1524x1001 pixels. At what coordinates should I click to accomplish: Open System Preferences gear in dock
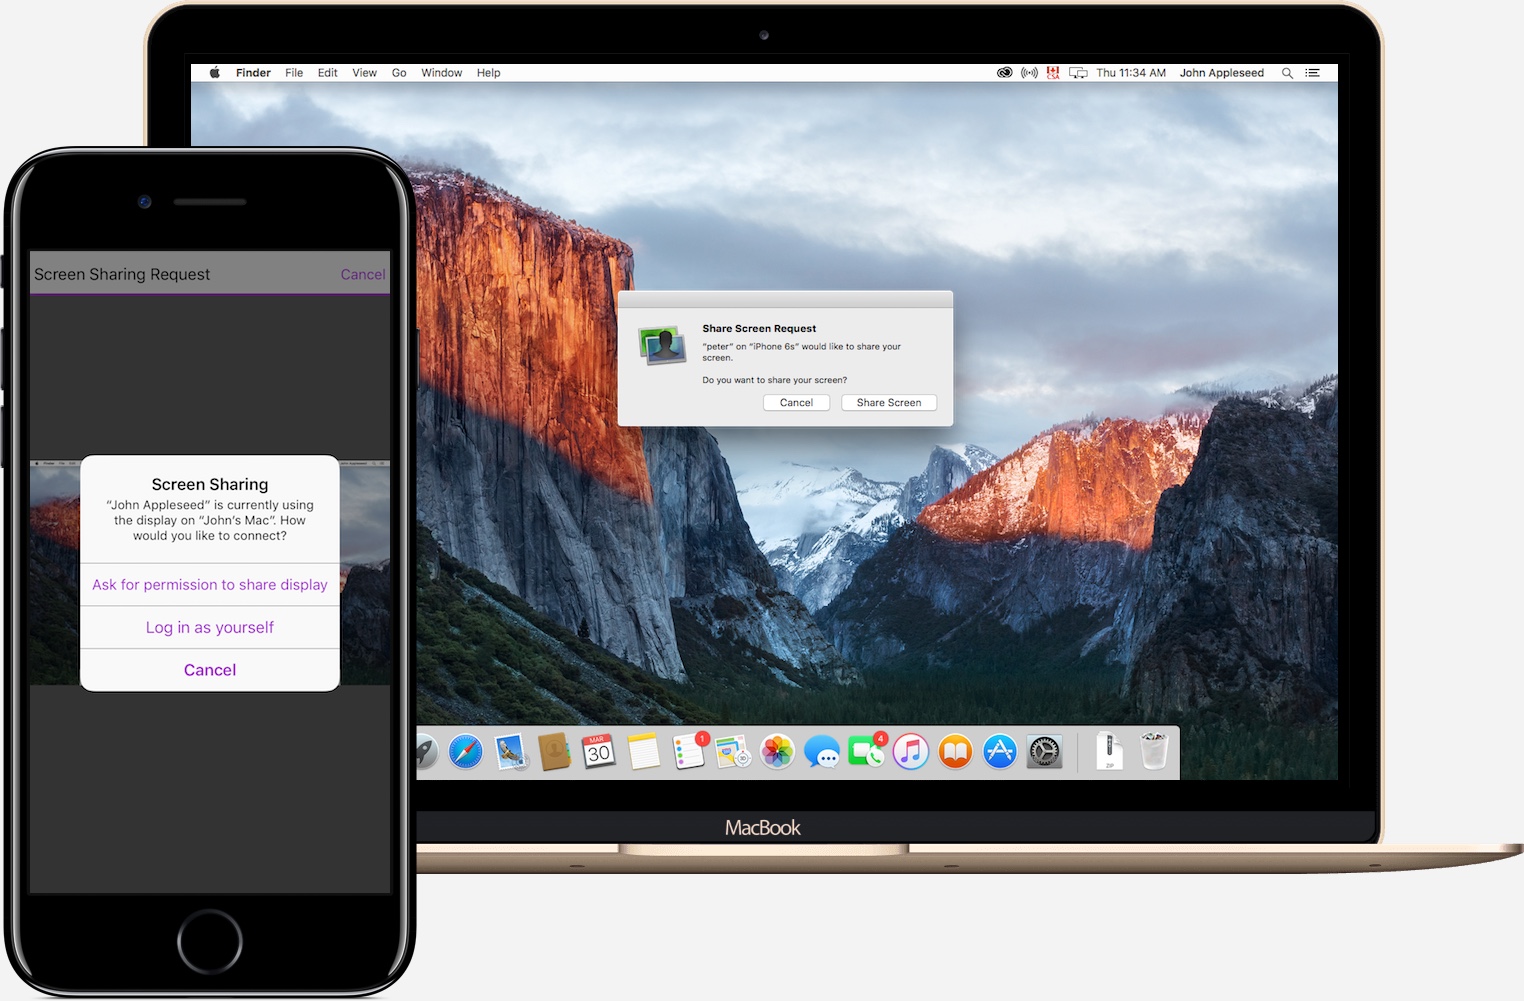(1044, 752)
